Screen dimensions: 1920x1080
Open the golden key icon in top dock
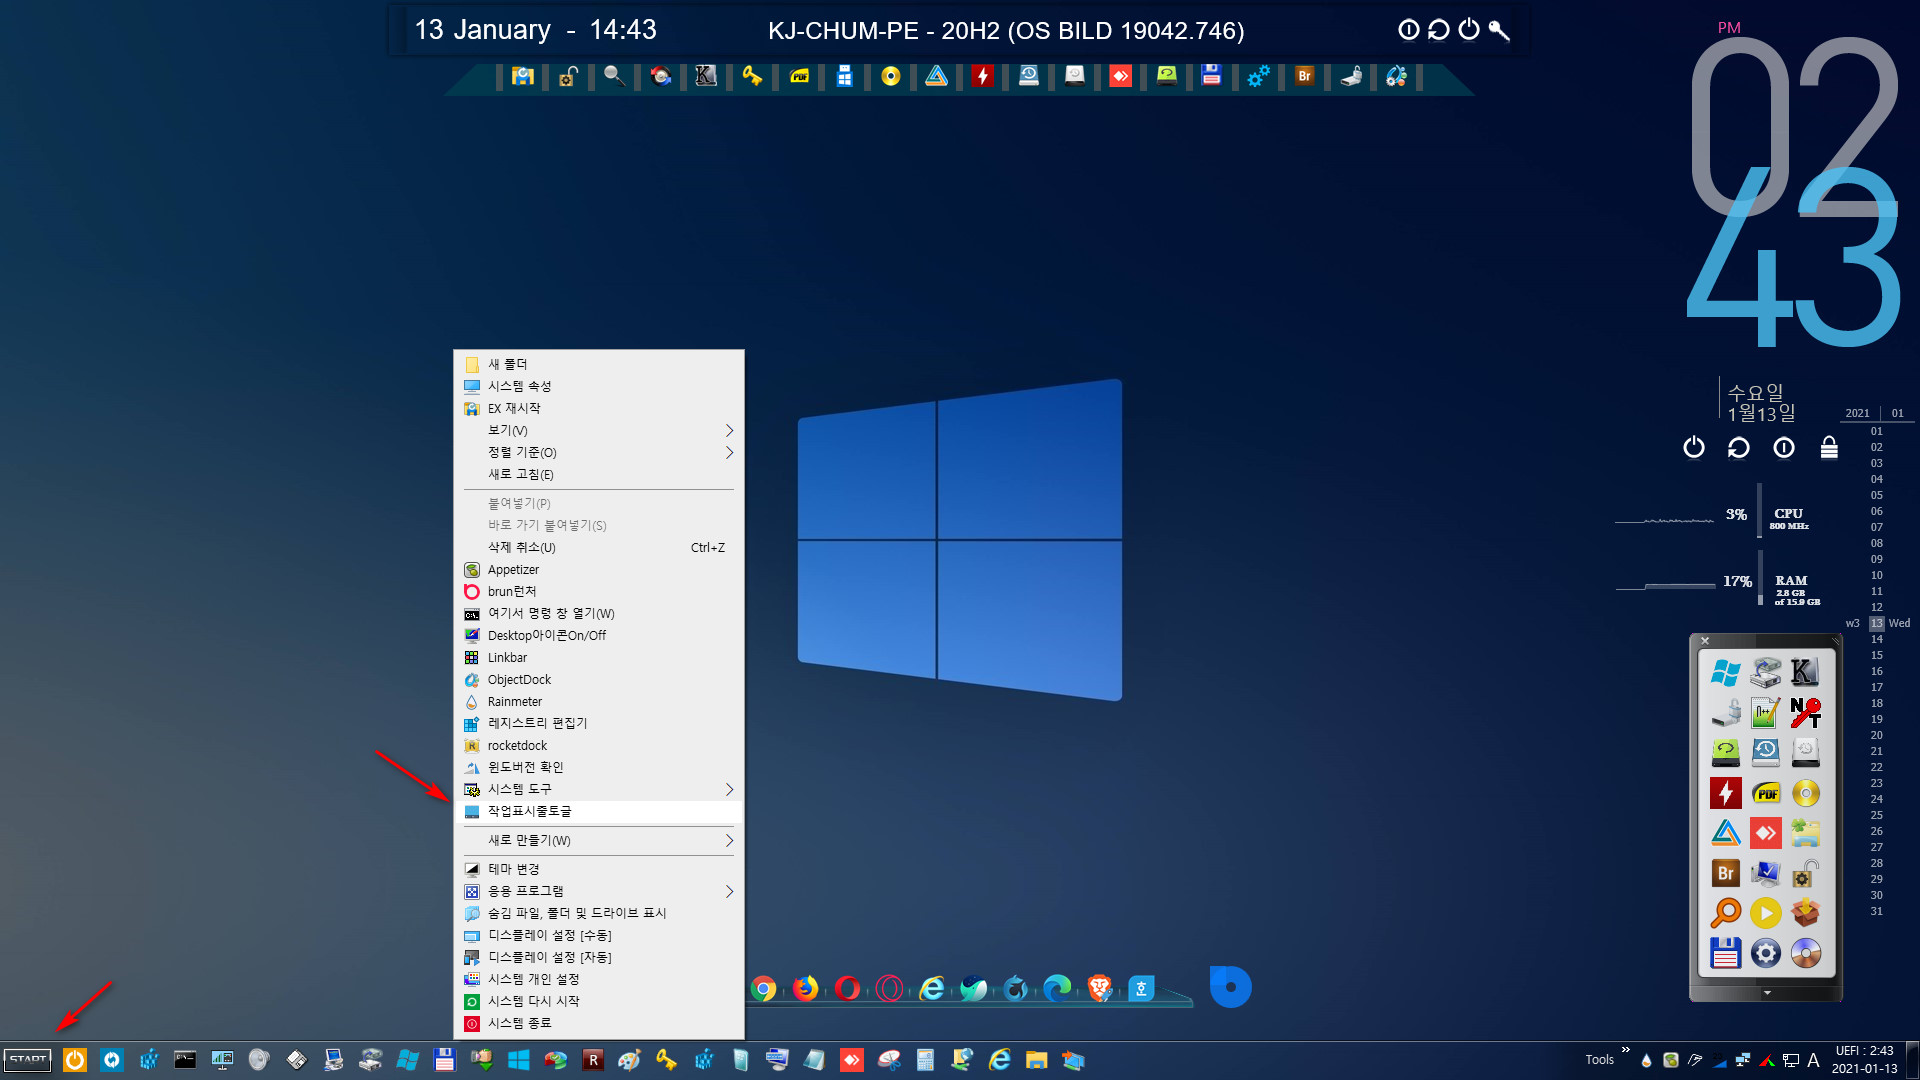(752, 76)
